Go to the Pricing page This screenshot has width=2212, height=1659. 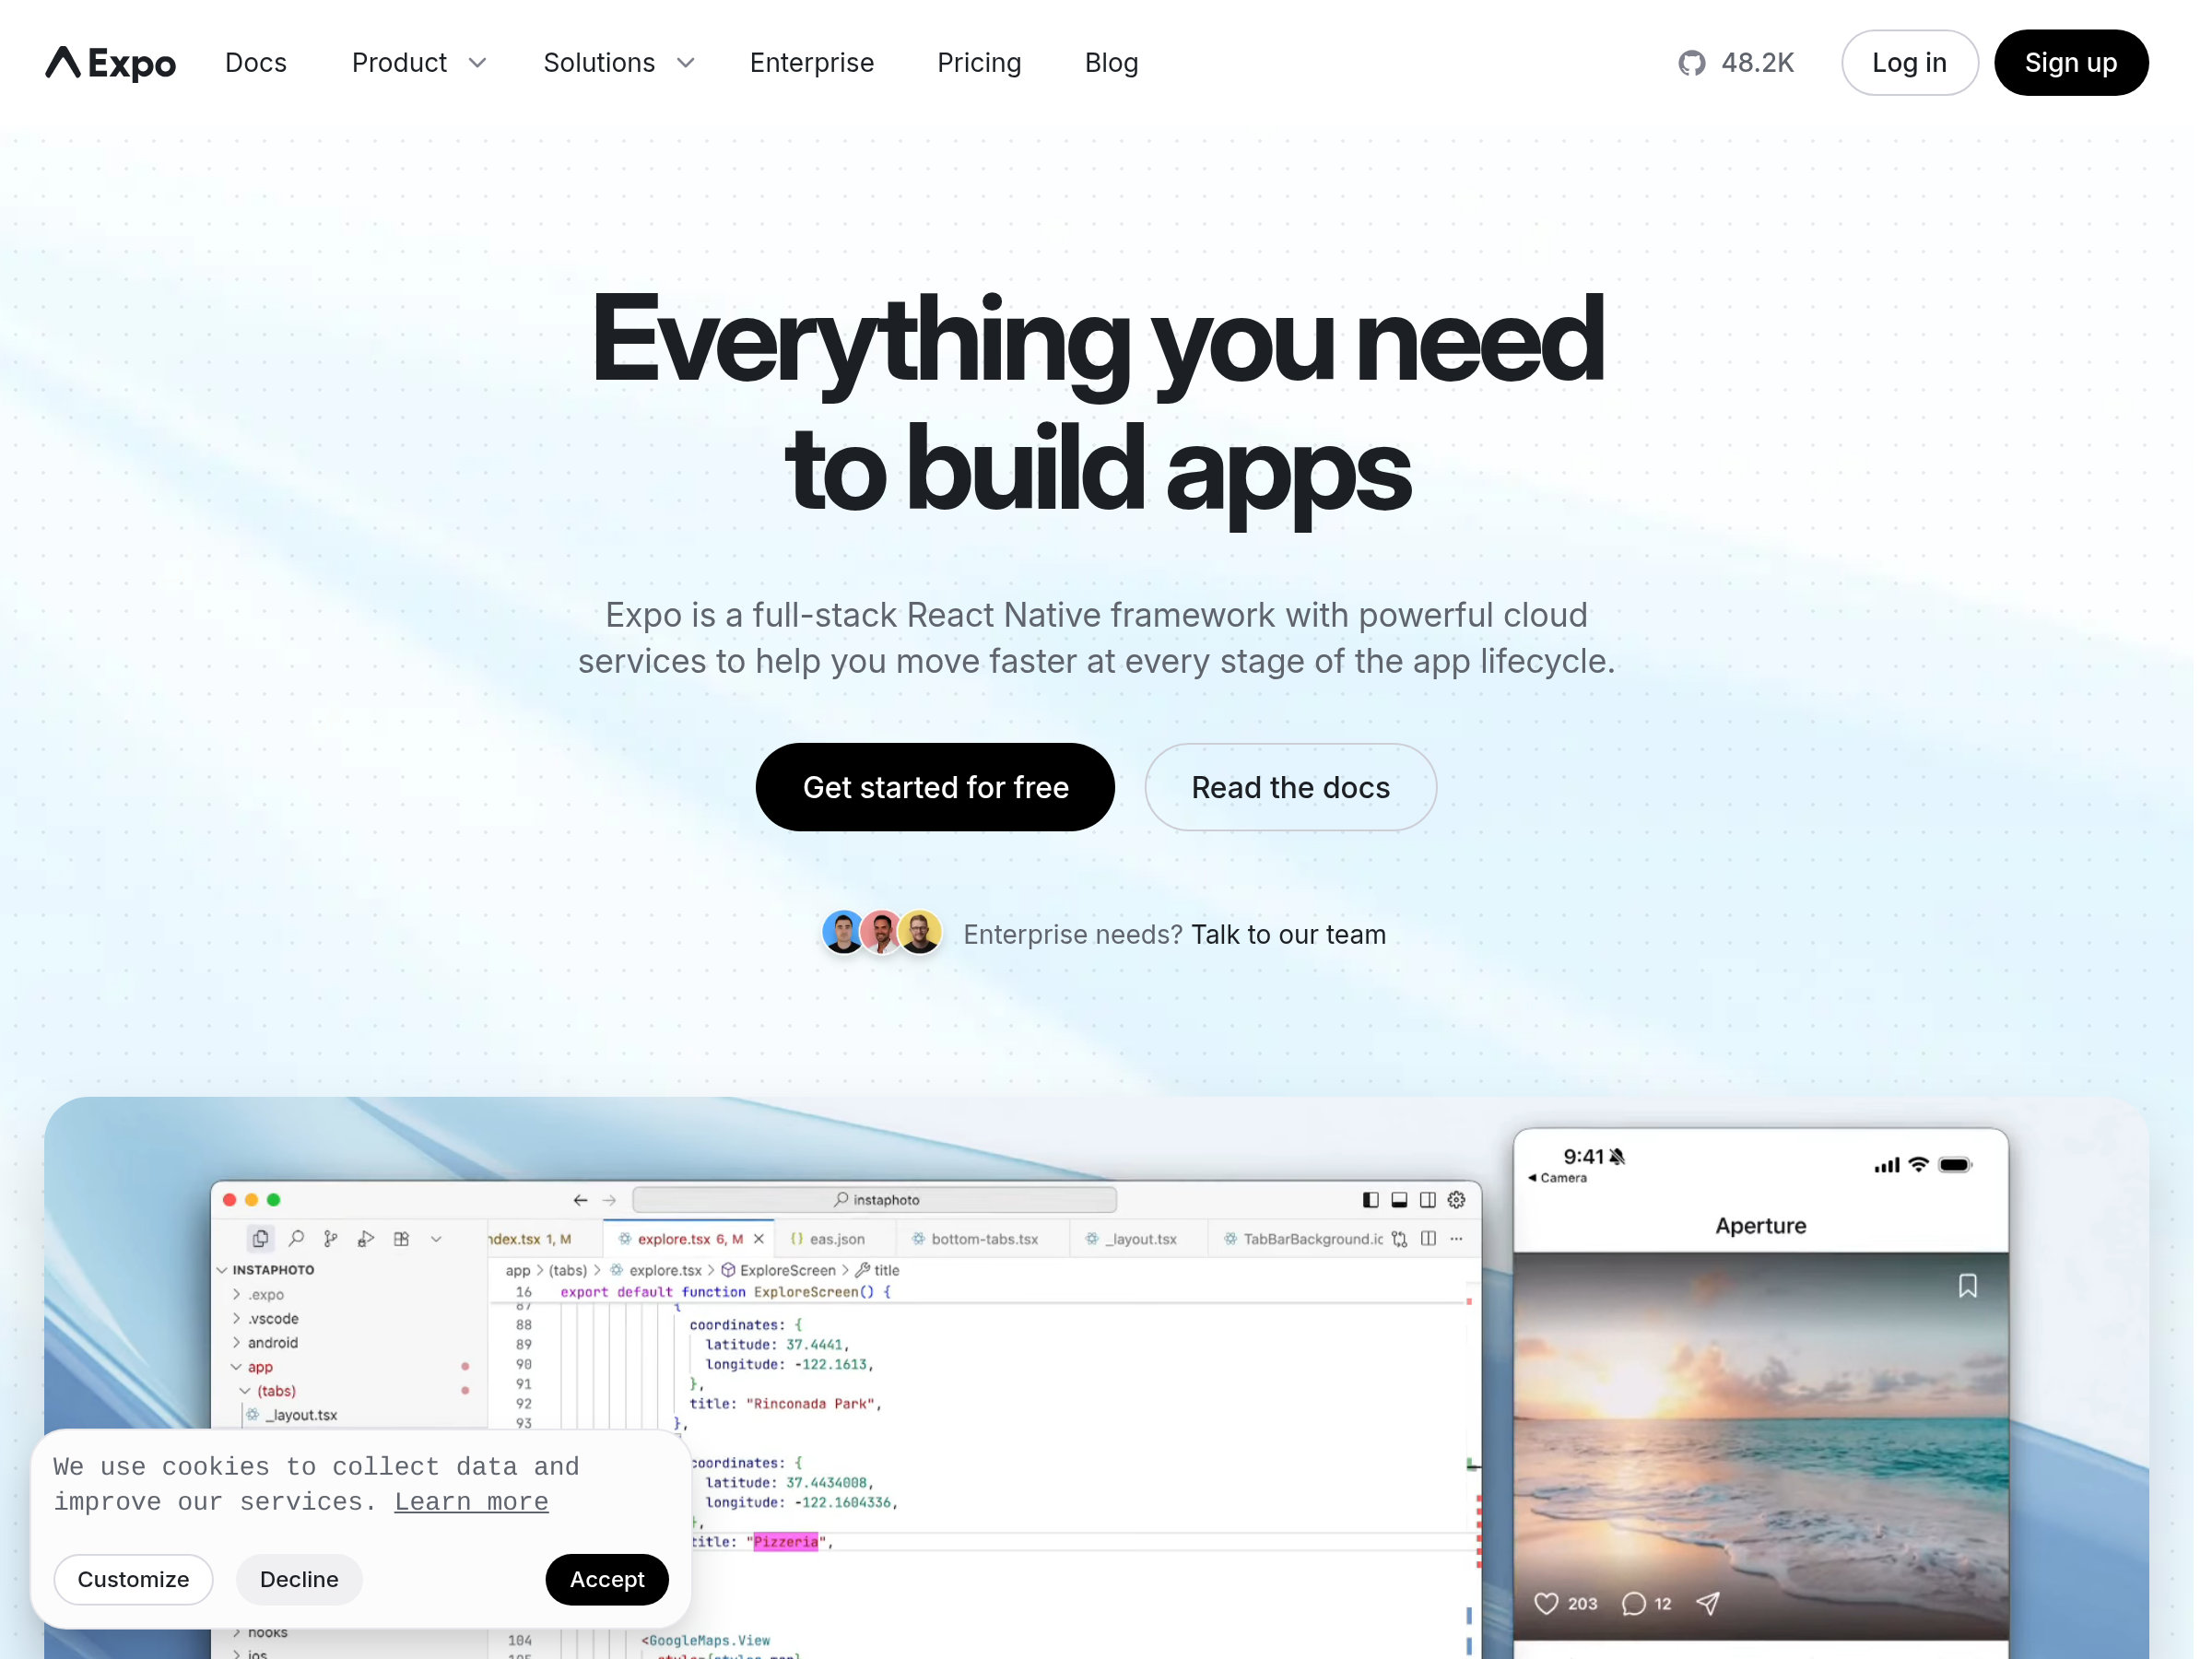click(979, 63)
